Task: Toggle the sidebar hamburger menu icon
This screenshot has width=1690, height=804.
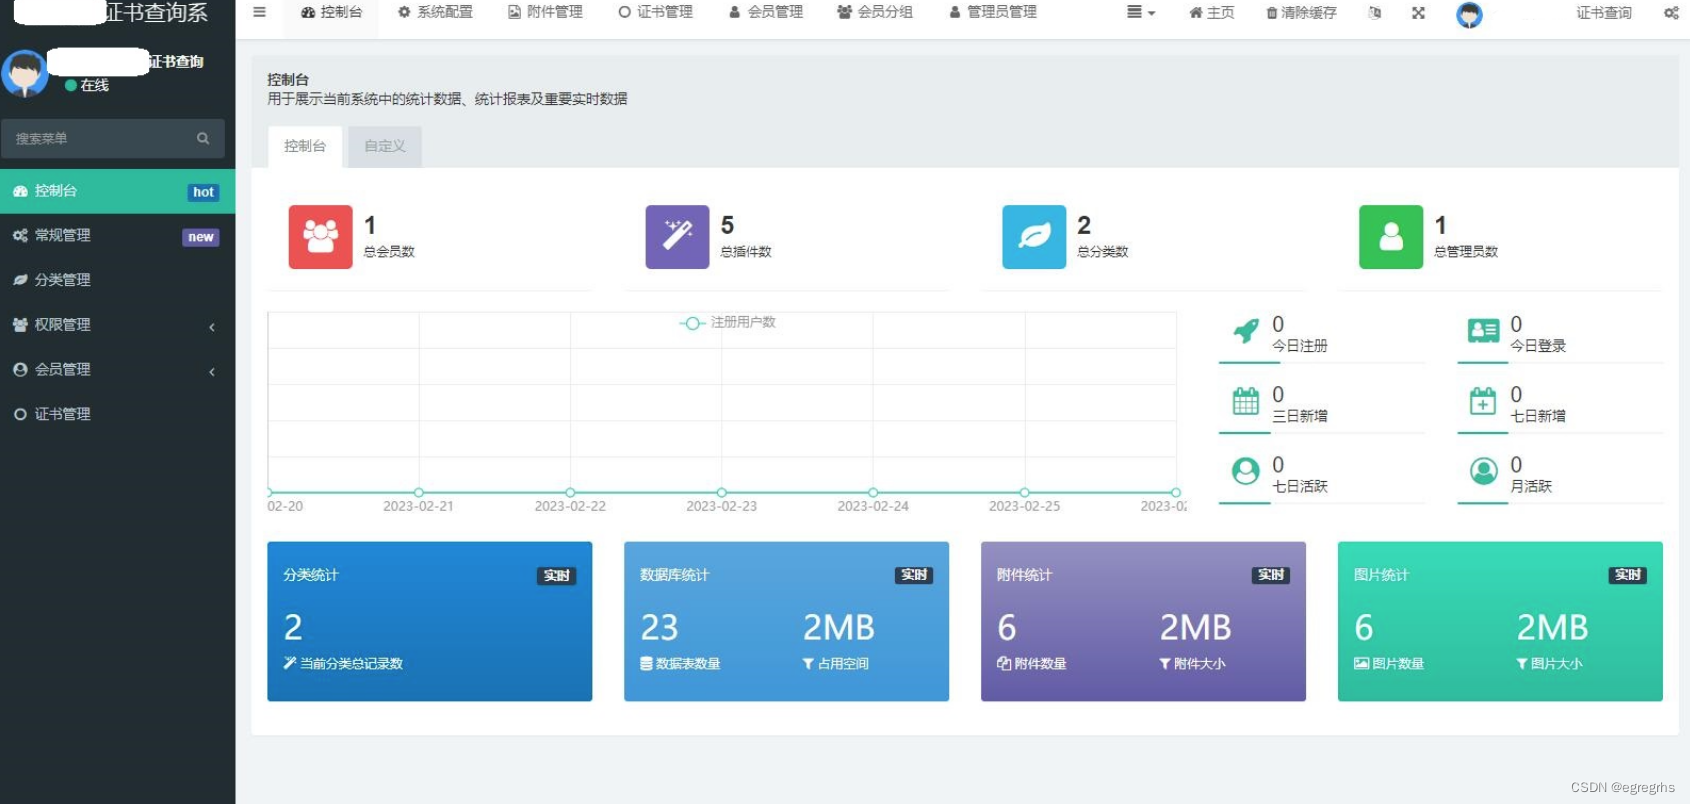Action: point(260,12)
